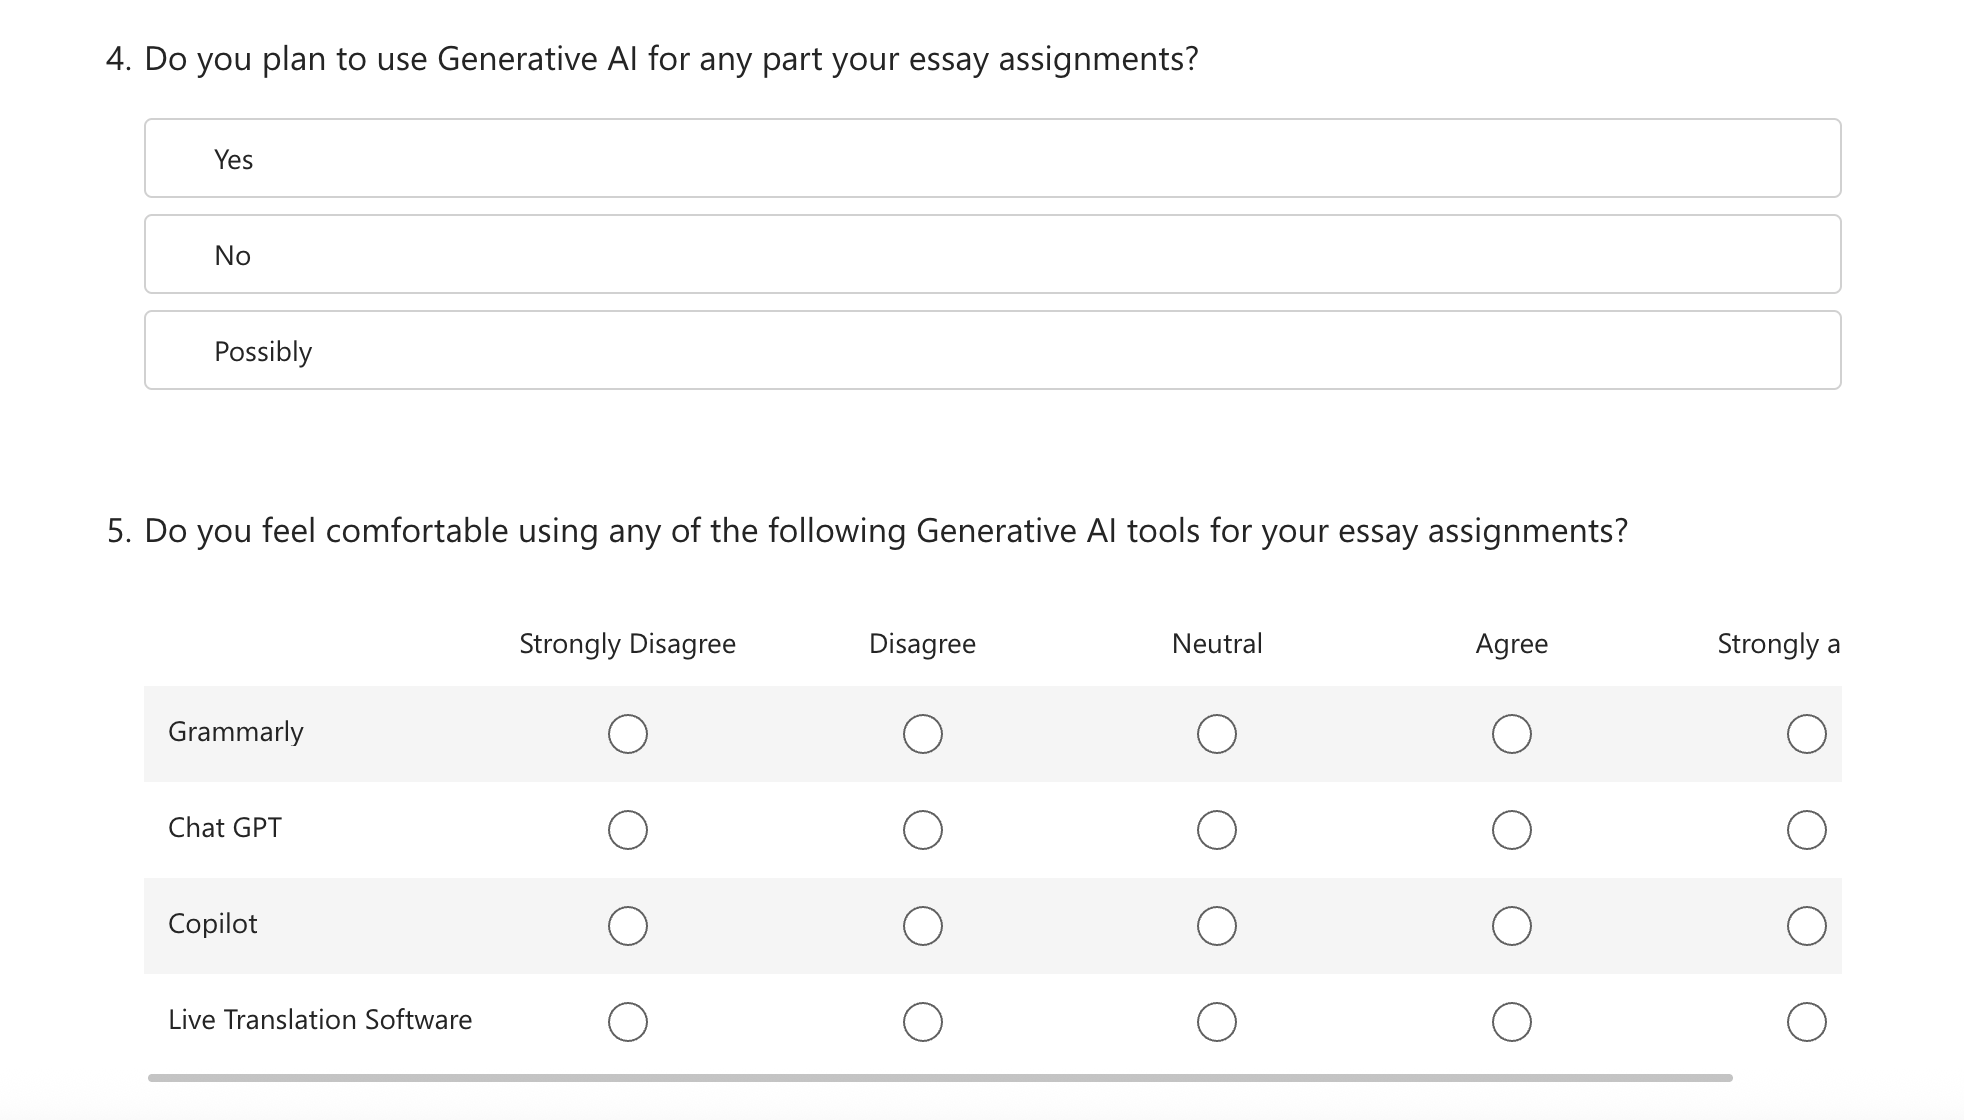
Task: Choose Possibly for question 4
Action: (990, 349)
